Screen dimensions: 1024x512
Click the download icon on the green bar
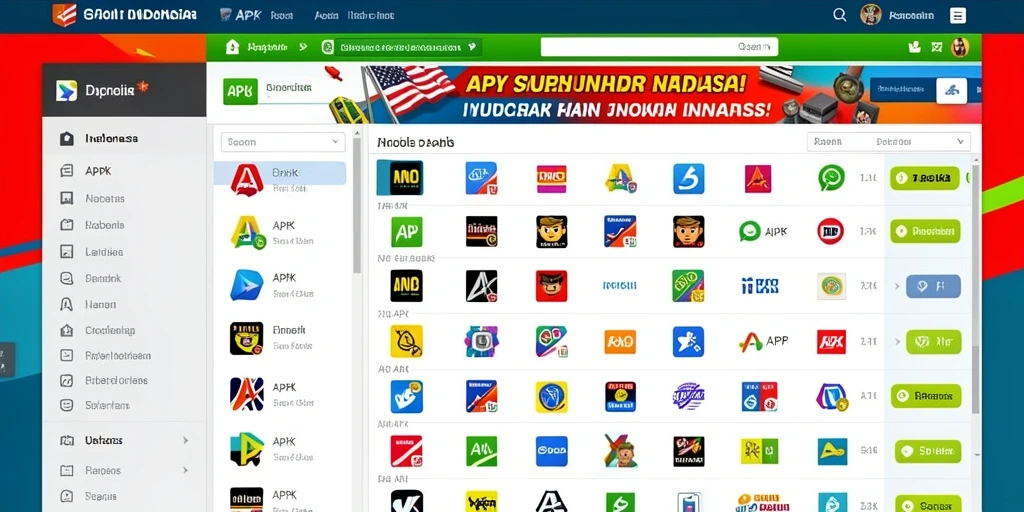pyautogui.click(x=914, y=47)
